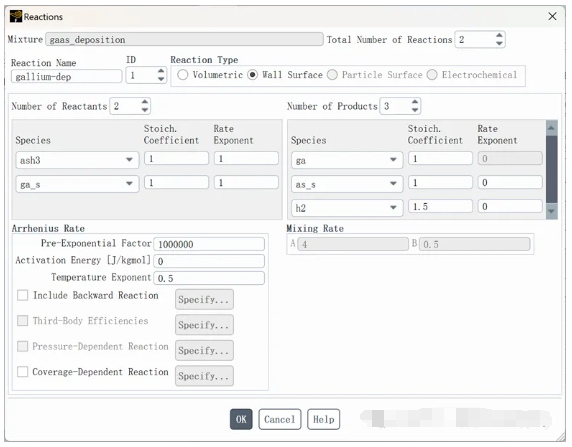The height and width of the screenshot is (447, 572).
Task: Click OK to confirm reaction
Action: pyautogui.click(x=241, y=419)
